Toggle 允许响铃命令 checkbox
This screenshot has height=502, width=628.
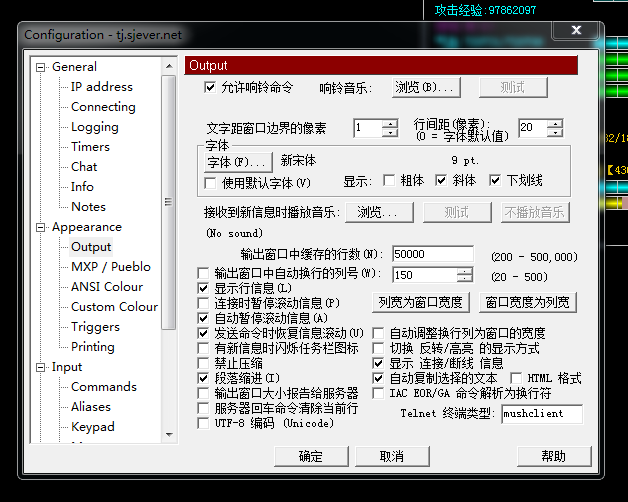coord(209,87)
